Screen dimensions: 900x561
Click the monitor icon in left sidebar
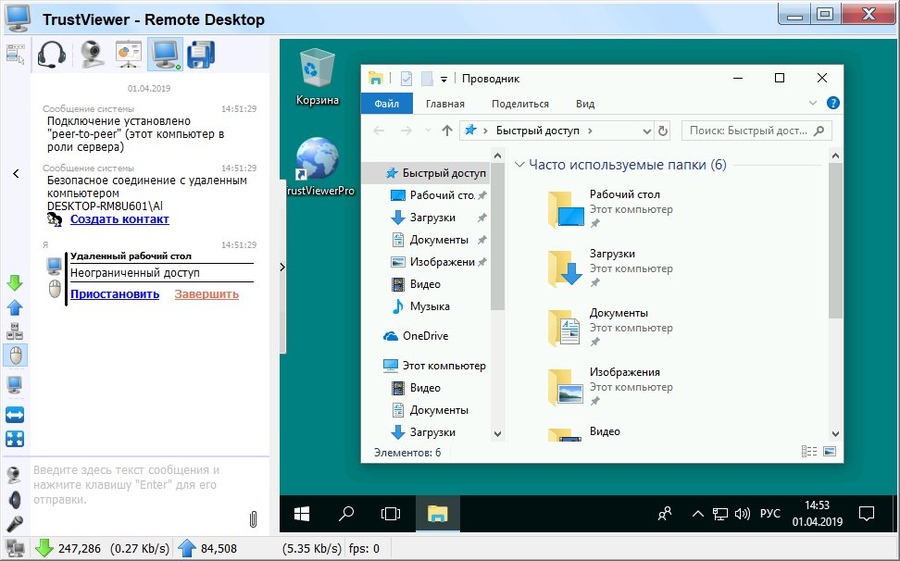tap(15, 384)
